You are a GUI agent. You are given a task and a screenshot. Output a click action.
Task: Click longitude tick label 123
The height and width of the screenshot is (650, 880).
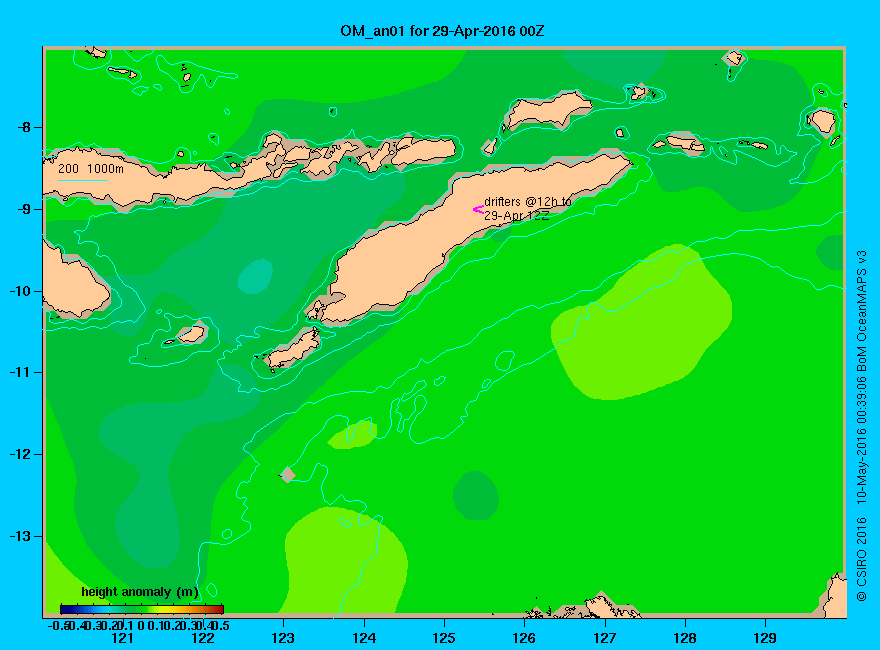[283, 638]
